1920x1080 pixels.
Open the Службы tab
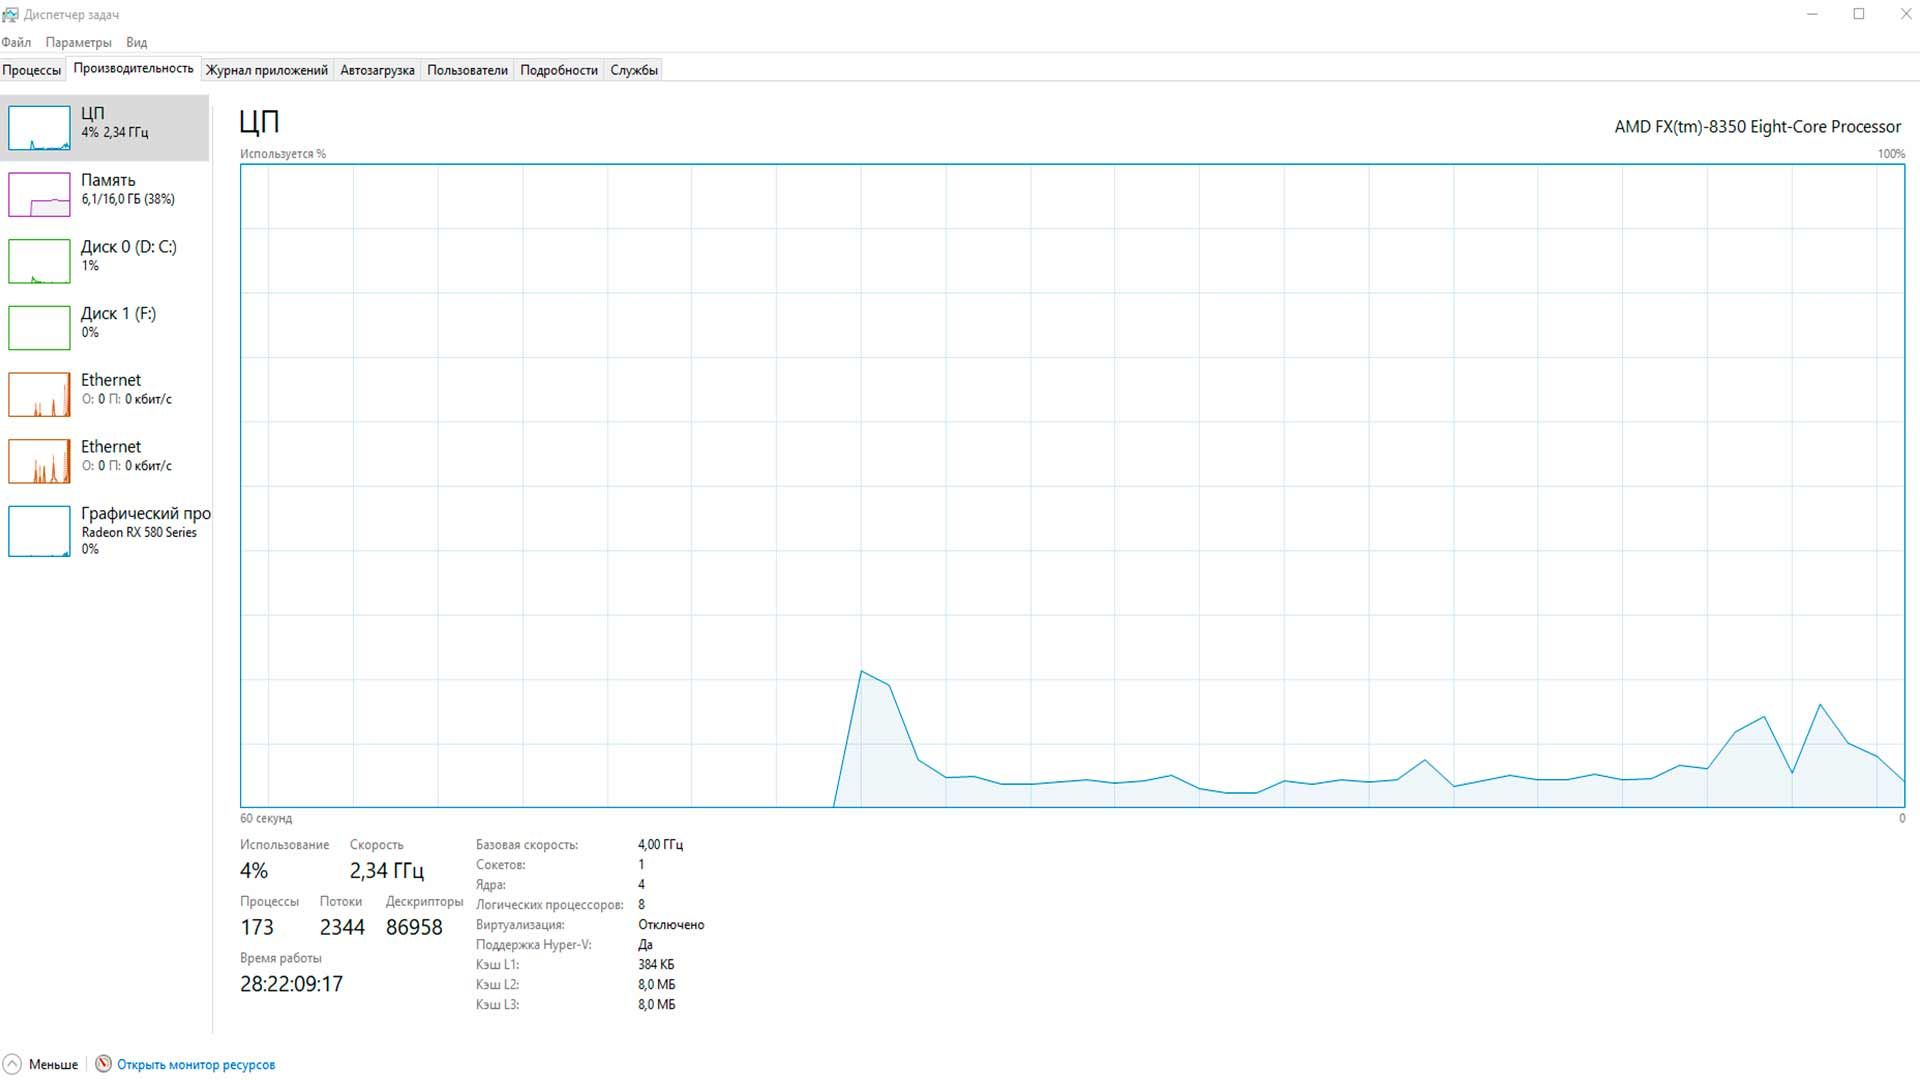pyautogui.click(x=633, y=69)
